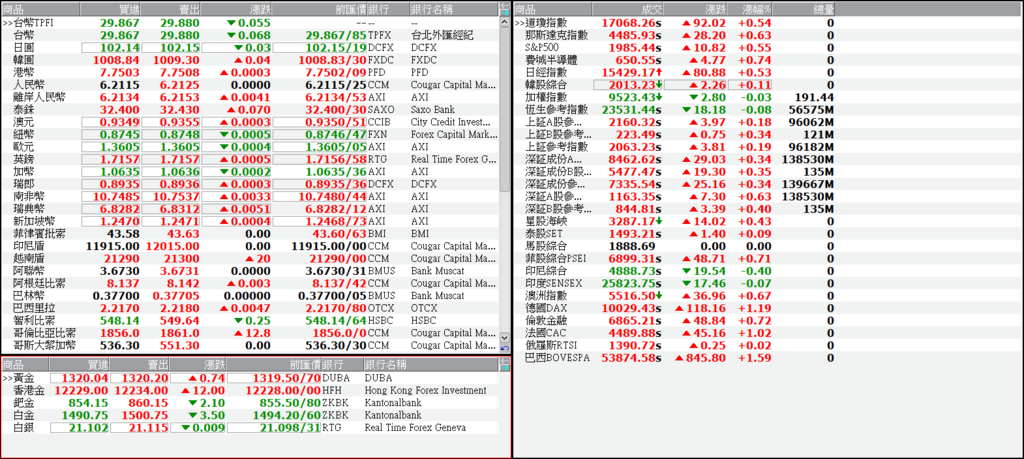The image size is (1024, 459).
Task: Click the forex list scroll-up arrow
Action: coord(505,22)
